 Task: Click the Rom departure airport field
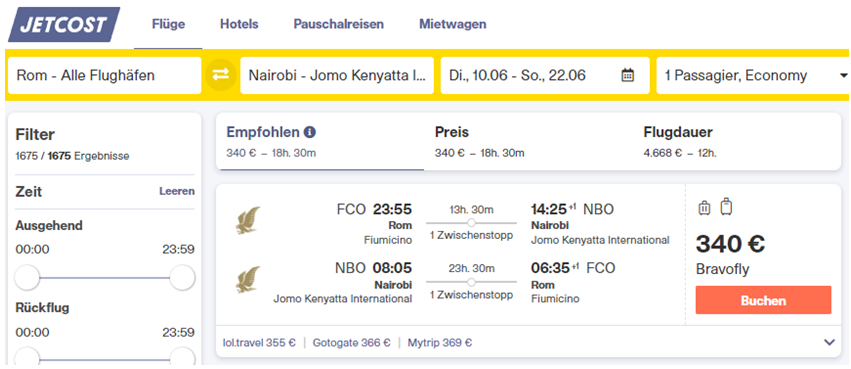[x=105, y=75]
